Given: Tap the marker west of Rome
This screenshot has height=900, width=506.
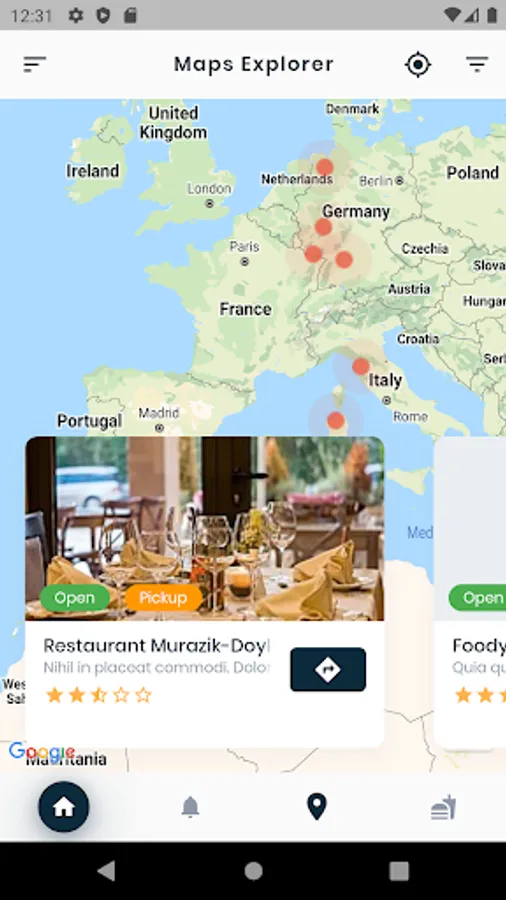Looking at the screenshot, I should pyautogui.click(x=336, y=420).
